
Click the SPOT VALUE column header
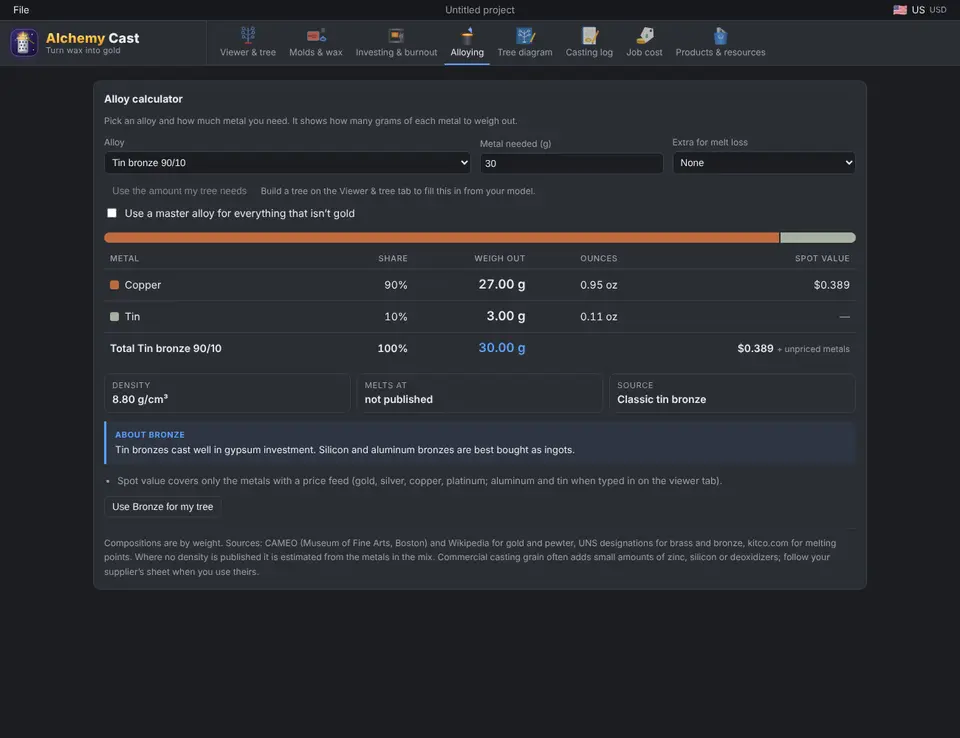tap(822, 258)
